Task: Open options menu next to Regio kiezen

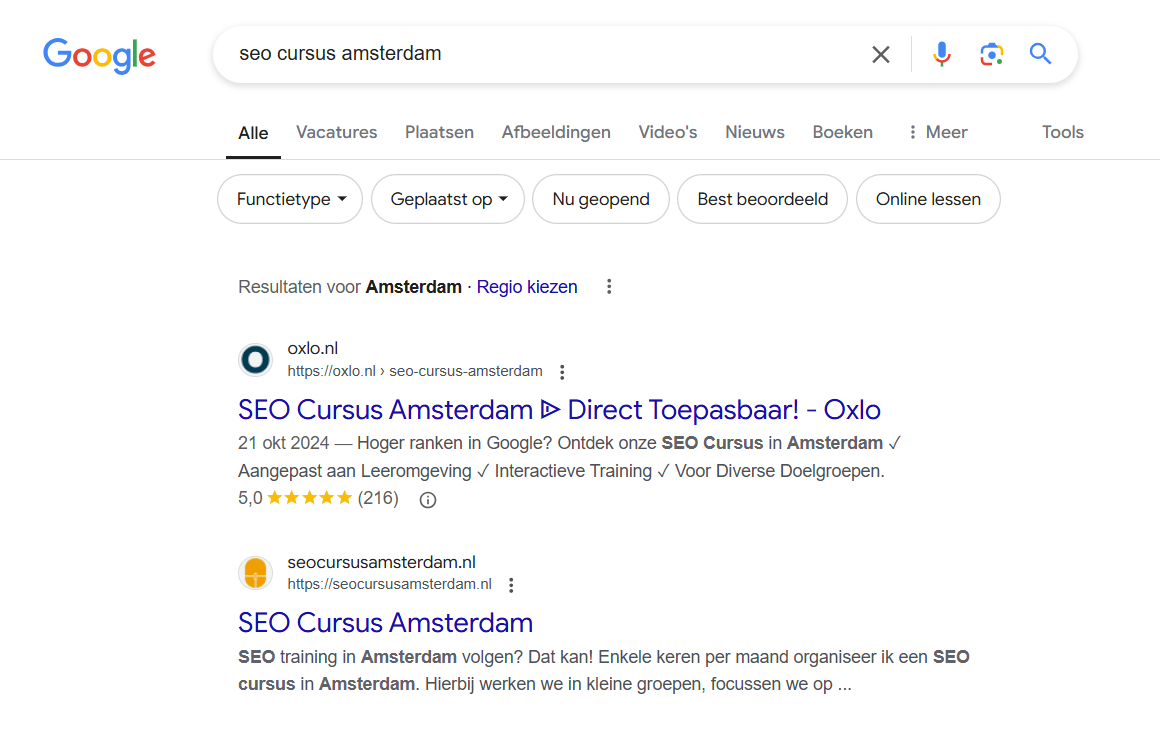Action: (609, 287)
